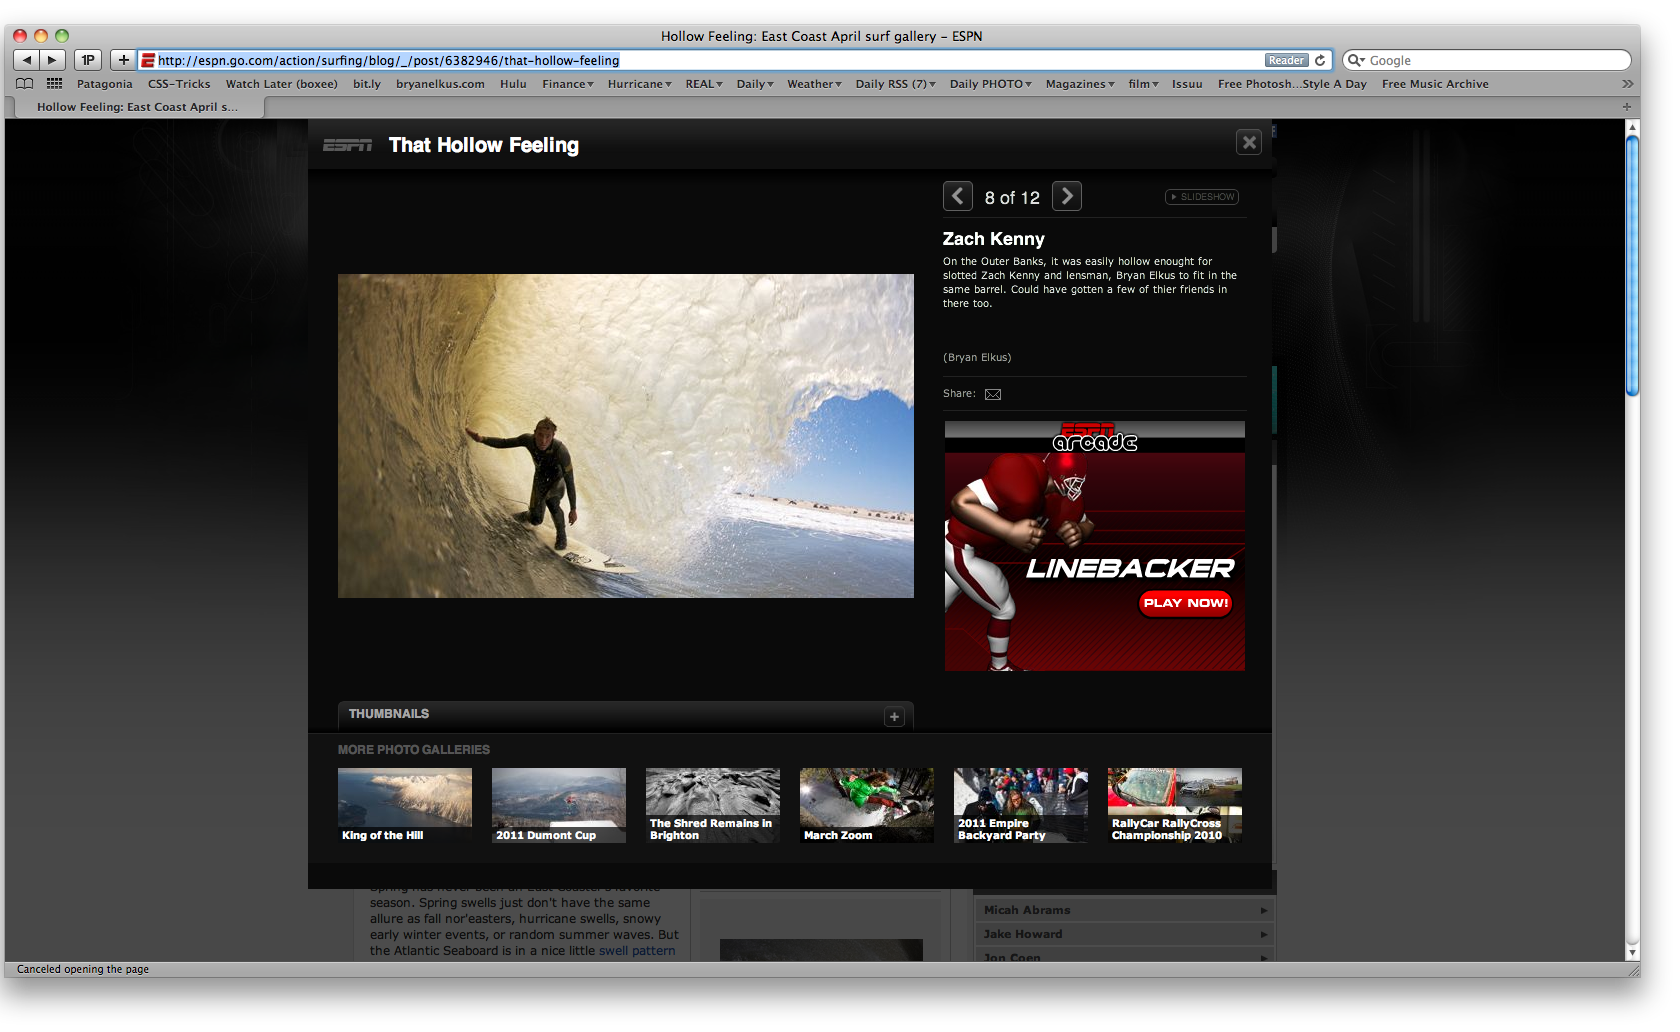The image size is (1680, 1032).
Task: Show hidden bookmarks overflow chevron
Action: tap(1627, 84)
